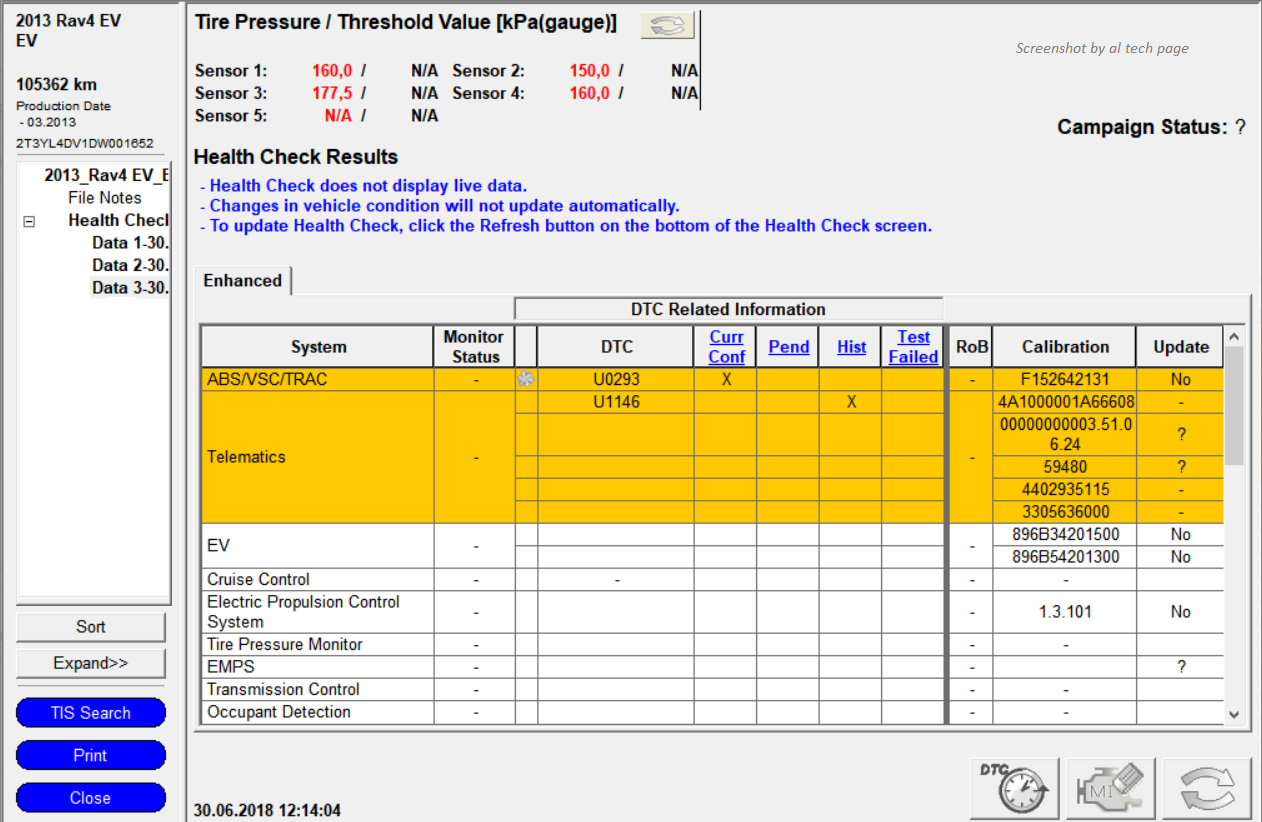Click scroll down arrow of results table
Image resolution: width=1262 pixels, height=822 pixels.
pyautogui.click(x=1234, y=714)
